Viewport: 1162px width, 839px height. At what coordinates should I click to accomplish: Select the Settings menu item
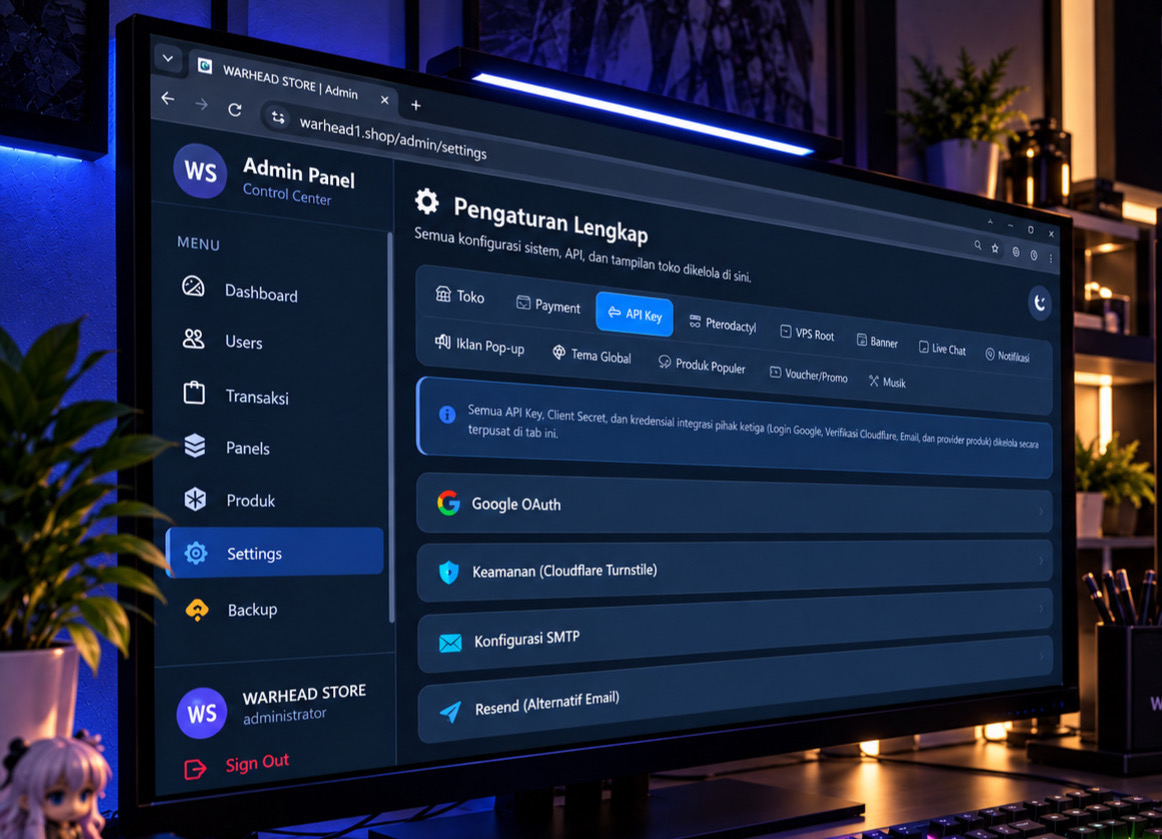click(275, 553)
